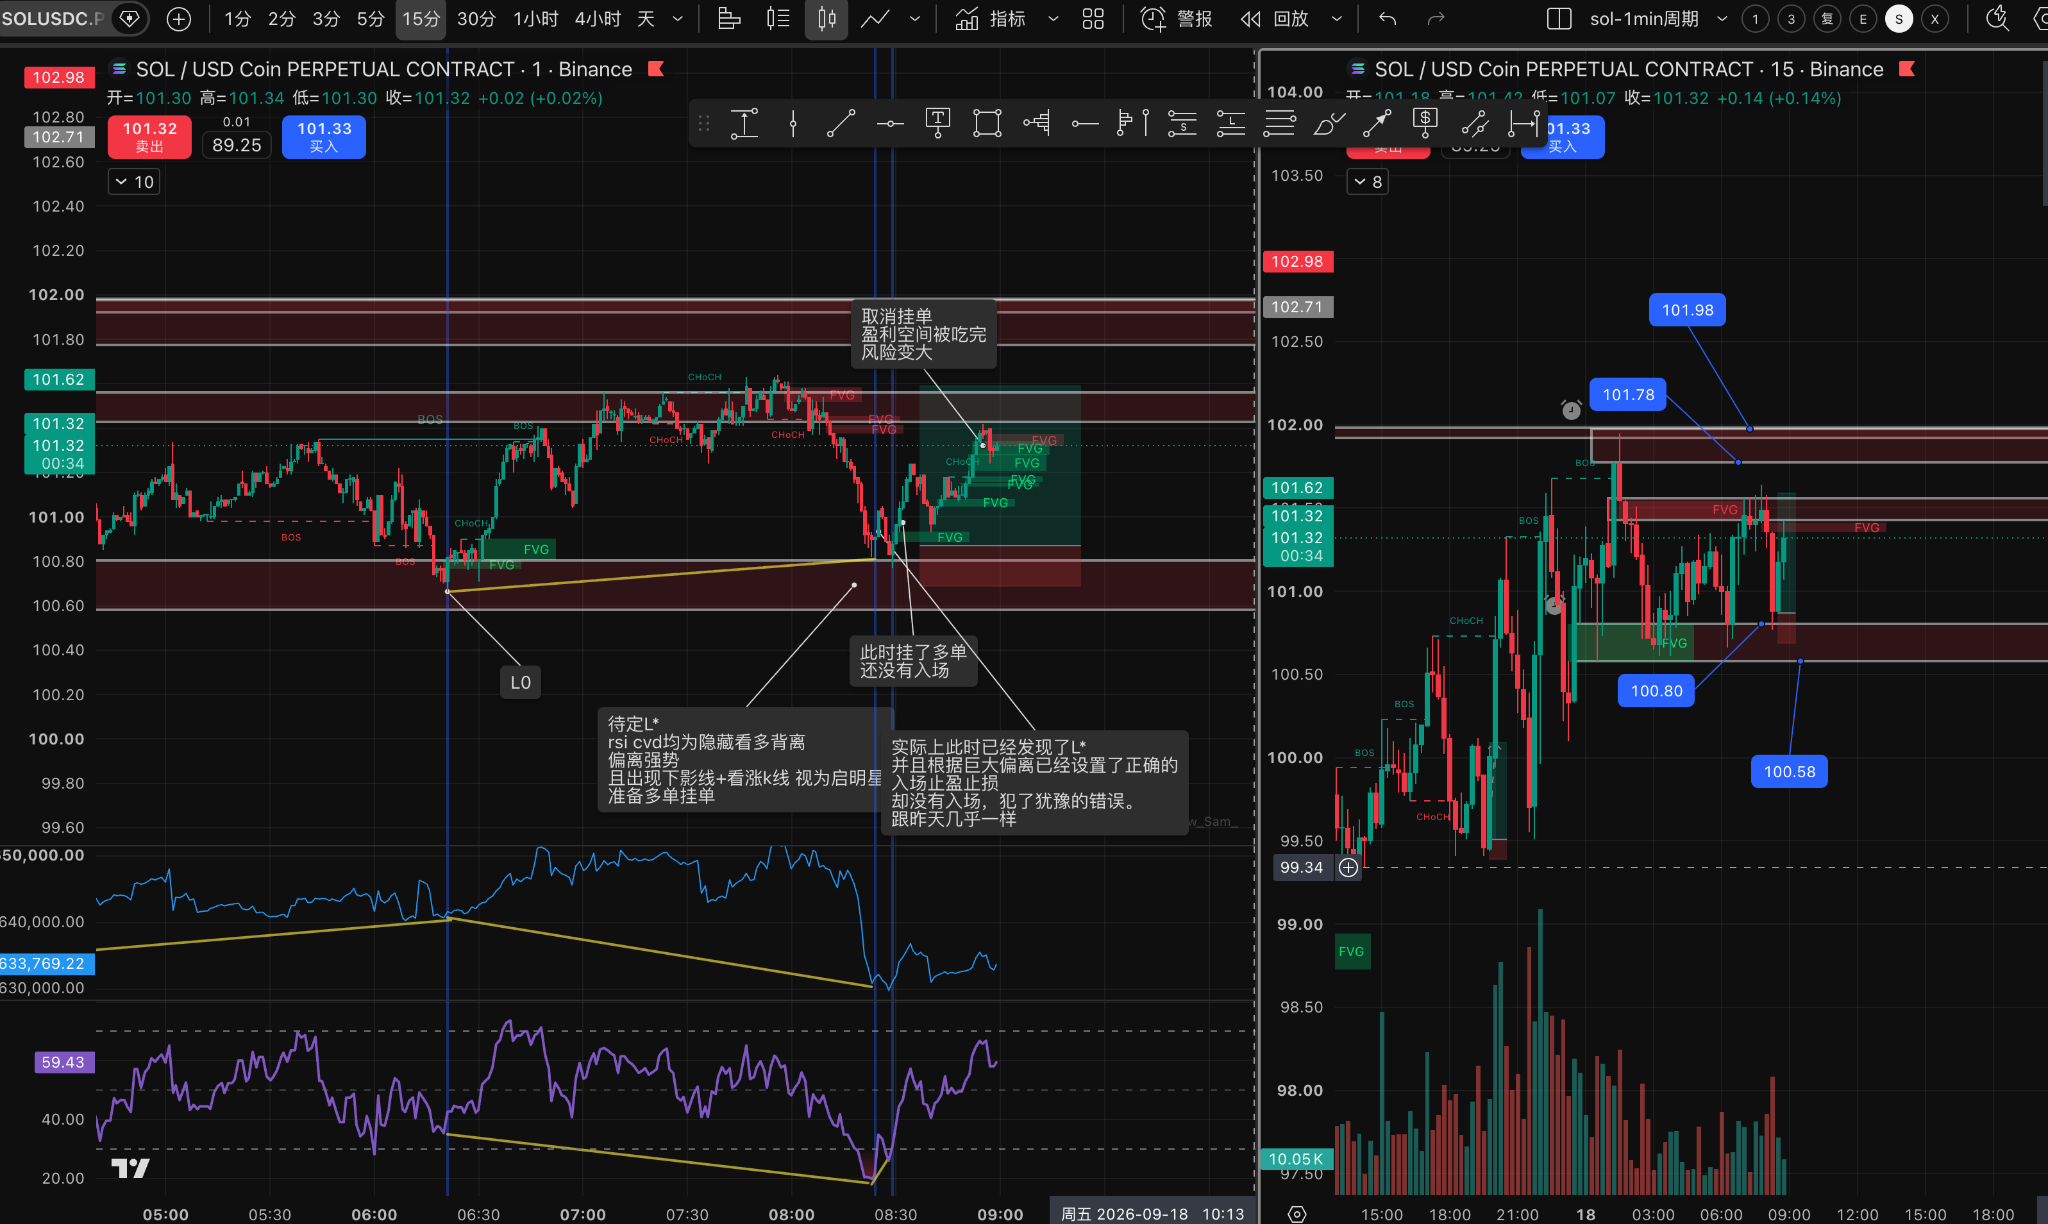Collapse right chart indicator legend showing 8
2048x1224 pixels.
pyautogui.click(x=1367, y=182)
